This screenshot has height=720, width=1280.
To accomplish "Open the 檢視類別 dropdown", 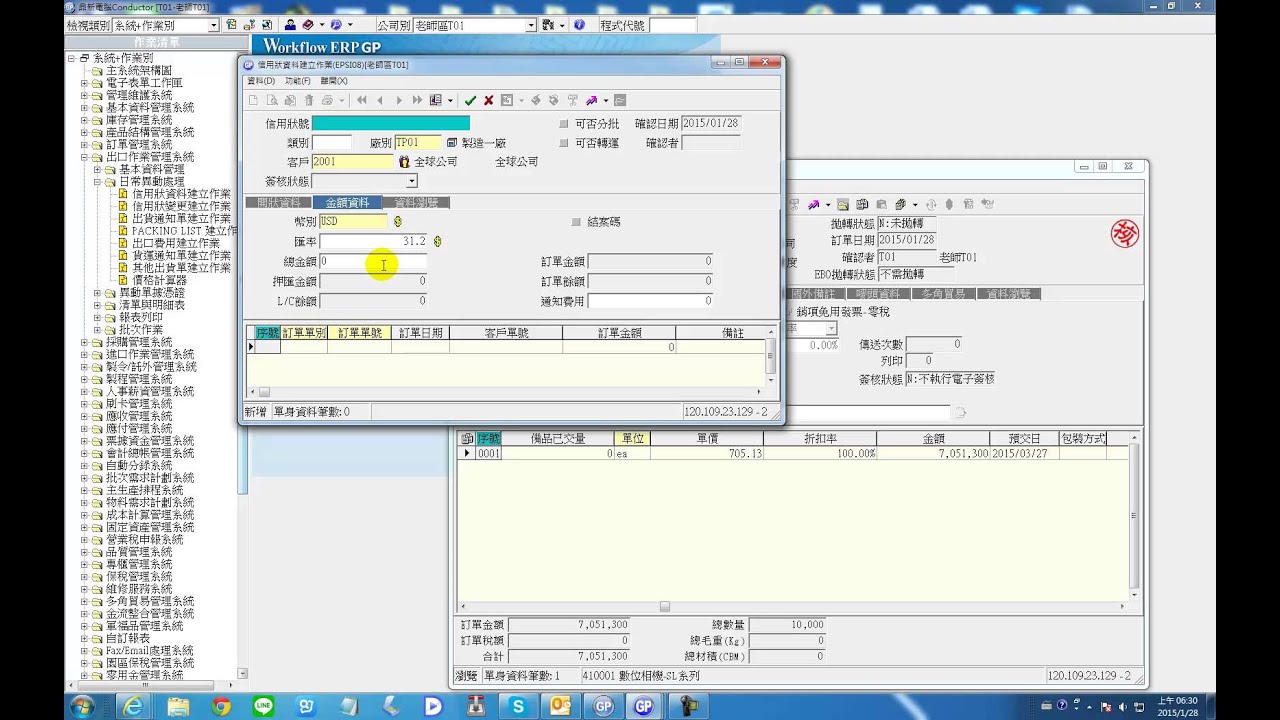I will point(213,25).
